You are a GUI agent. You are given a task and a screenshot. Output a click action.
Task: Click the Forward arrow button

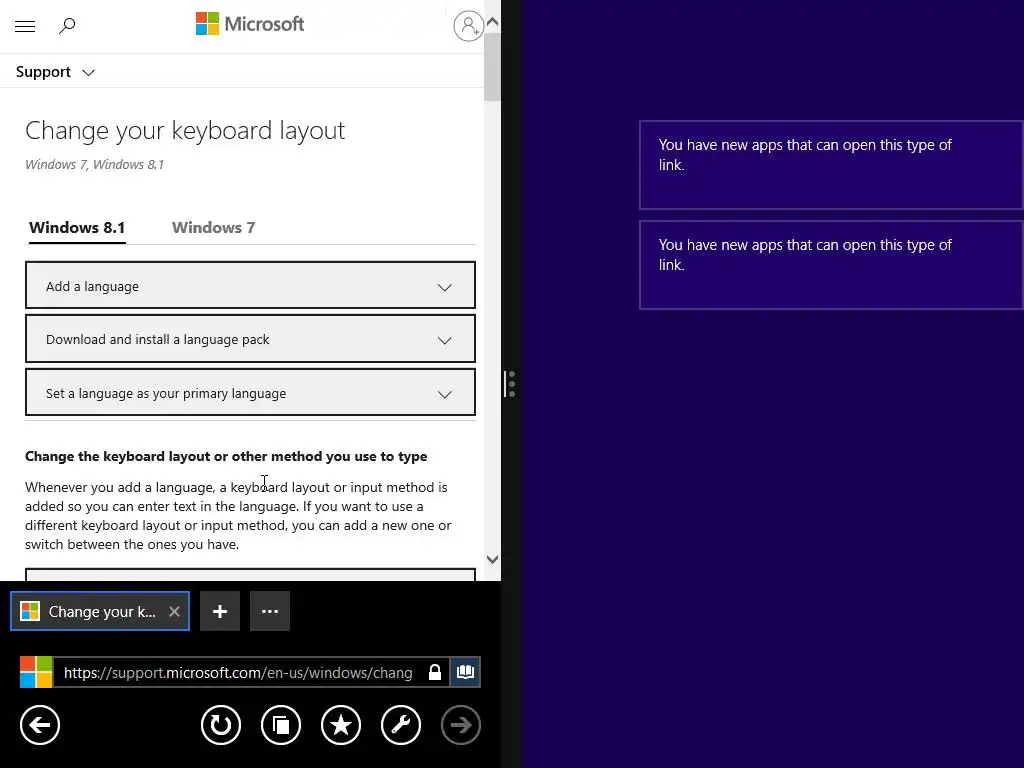pyautogui.click(x=461, y=725)
